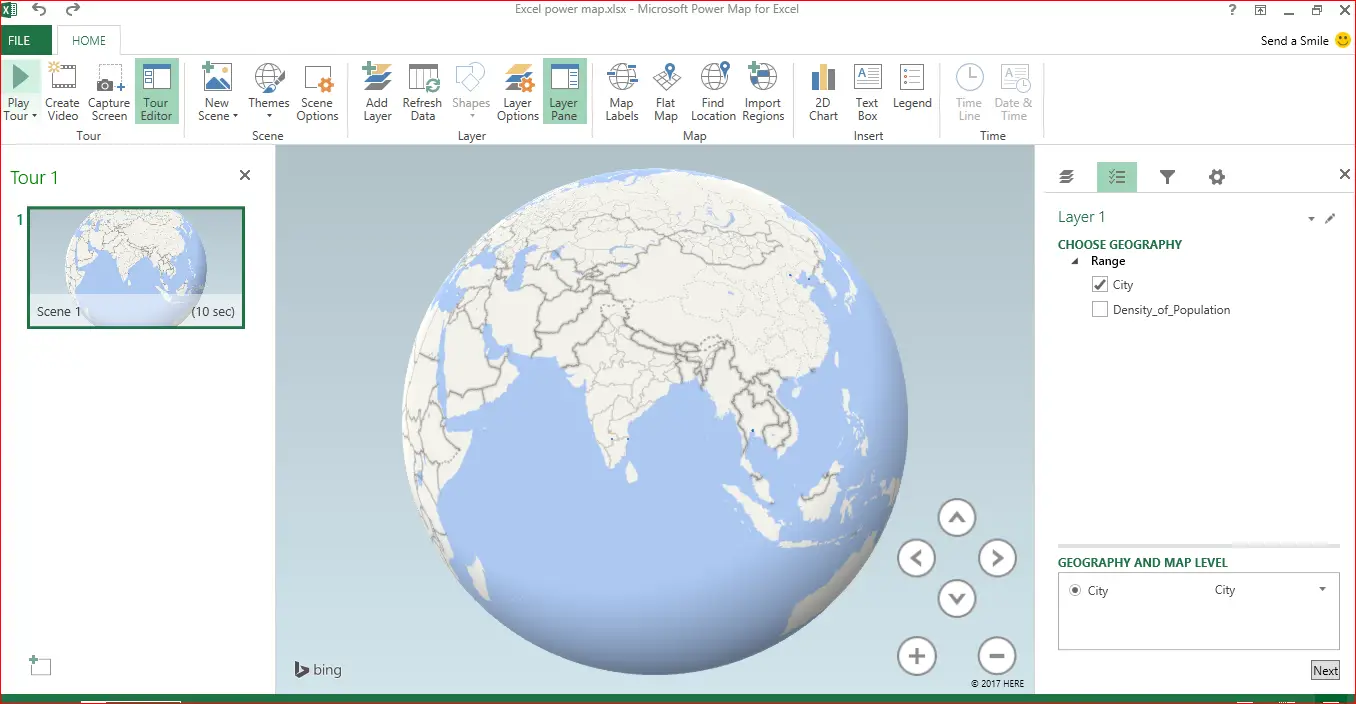Viewport: 1356px width, 704px height.
Task: Click the Next button
Action: tap(1325, 671)
